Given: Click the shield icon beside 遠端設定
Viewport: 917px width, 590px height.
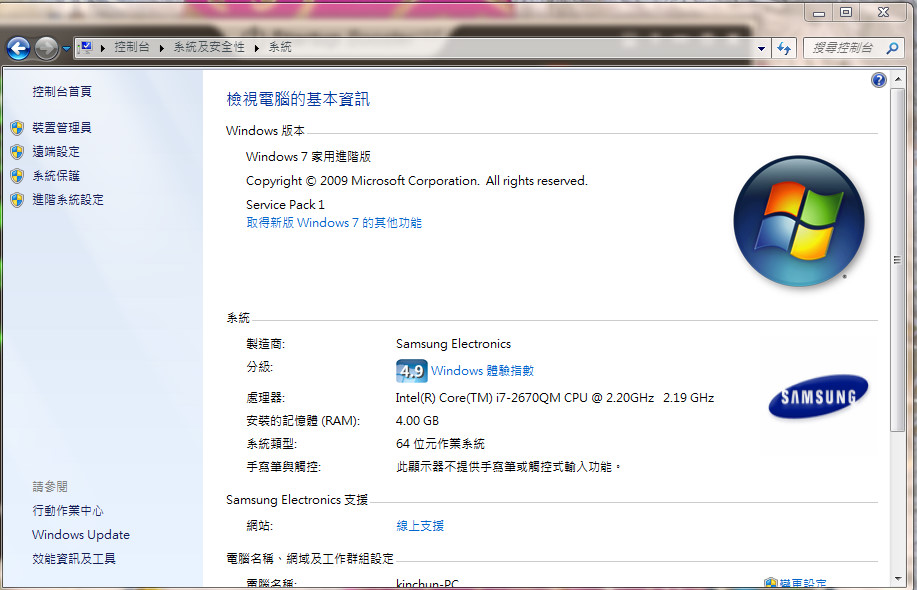Looking at the screenshot, I should [17, 152].
